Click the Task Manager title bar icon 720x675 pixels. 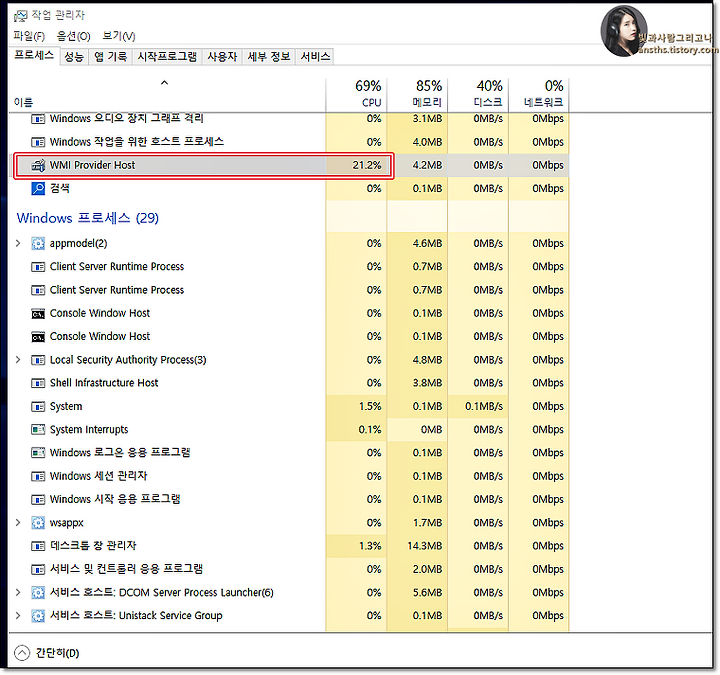point(20,17)
